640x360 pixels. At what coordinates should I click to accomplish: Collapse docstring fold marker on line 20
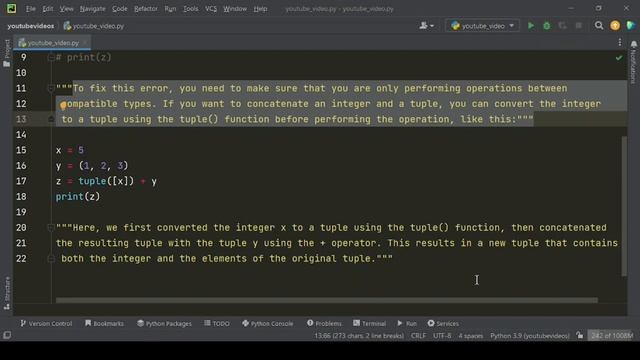[x=51, y=227]
